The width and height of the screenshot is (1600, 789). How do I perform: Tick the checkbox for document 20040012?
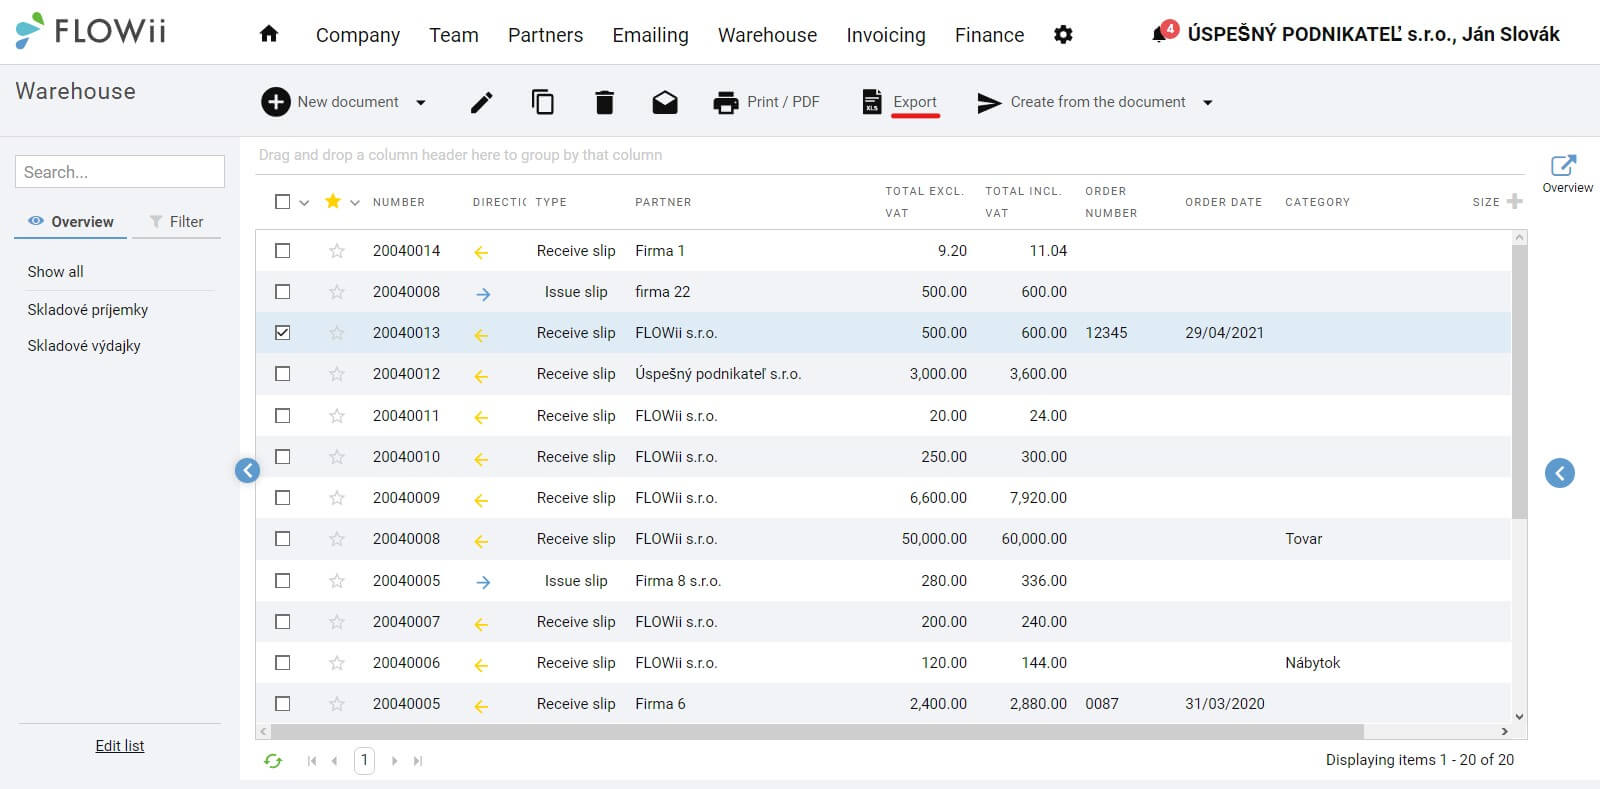tap(283, 374)
